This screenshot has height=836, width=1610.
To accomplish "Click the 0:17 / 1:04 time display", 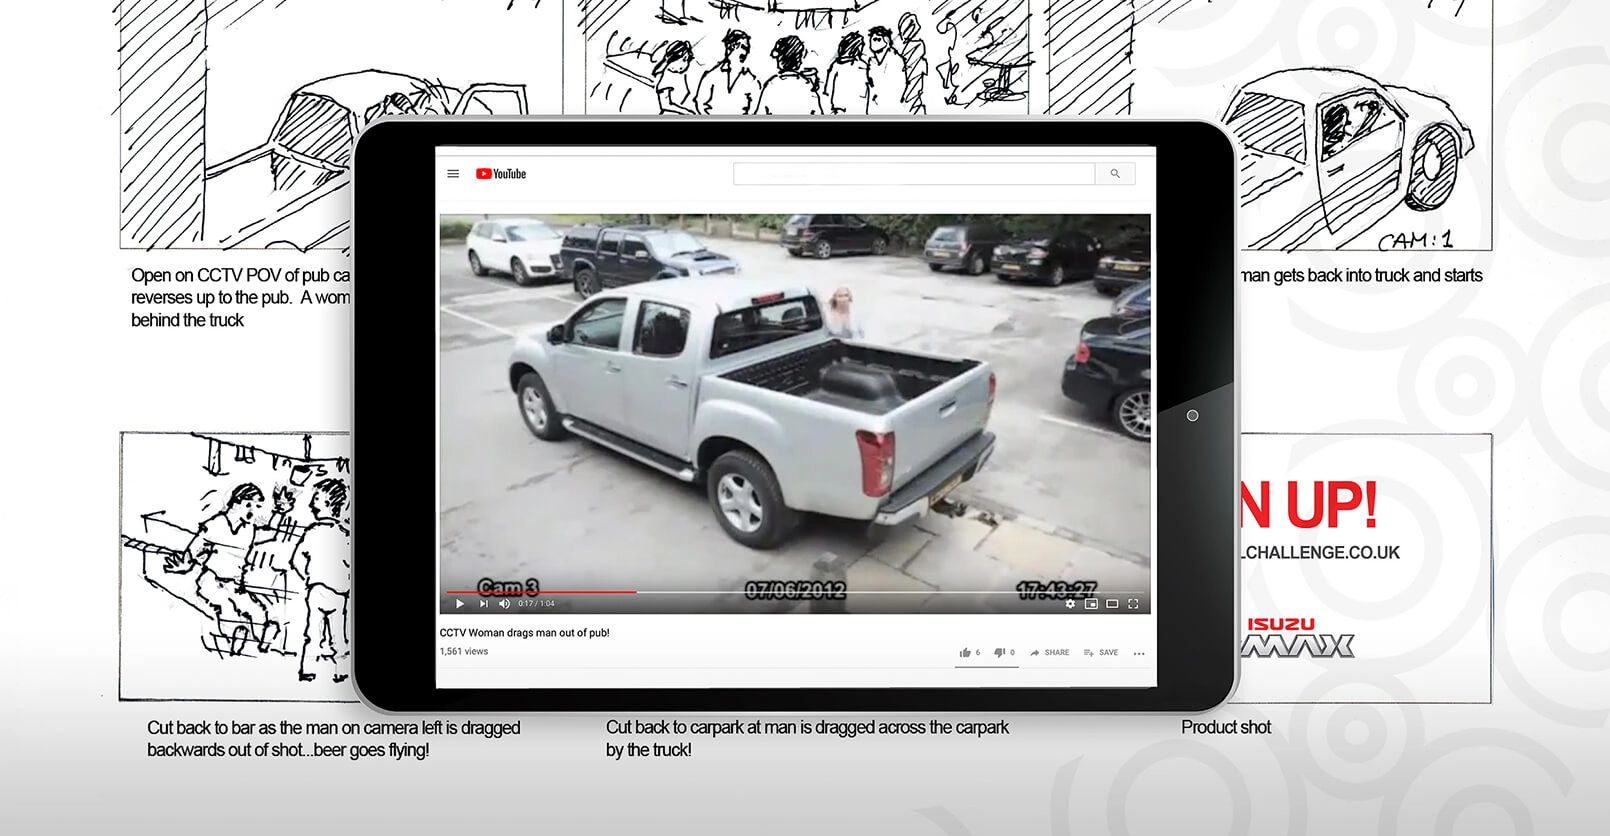I will tap(536, 604).
